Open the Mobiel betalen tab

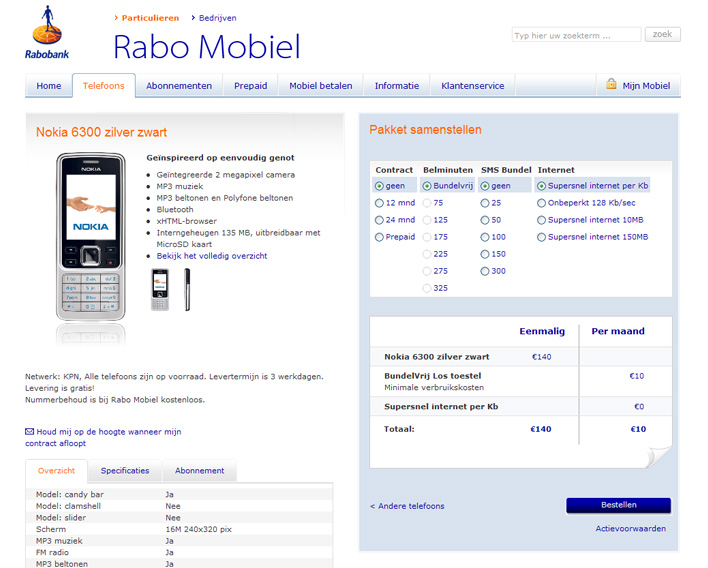[x=321, y=86]
